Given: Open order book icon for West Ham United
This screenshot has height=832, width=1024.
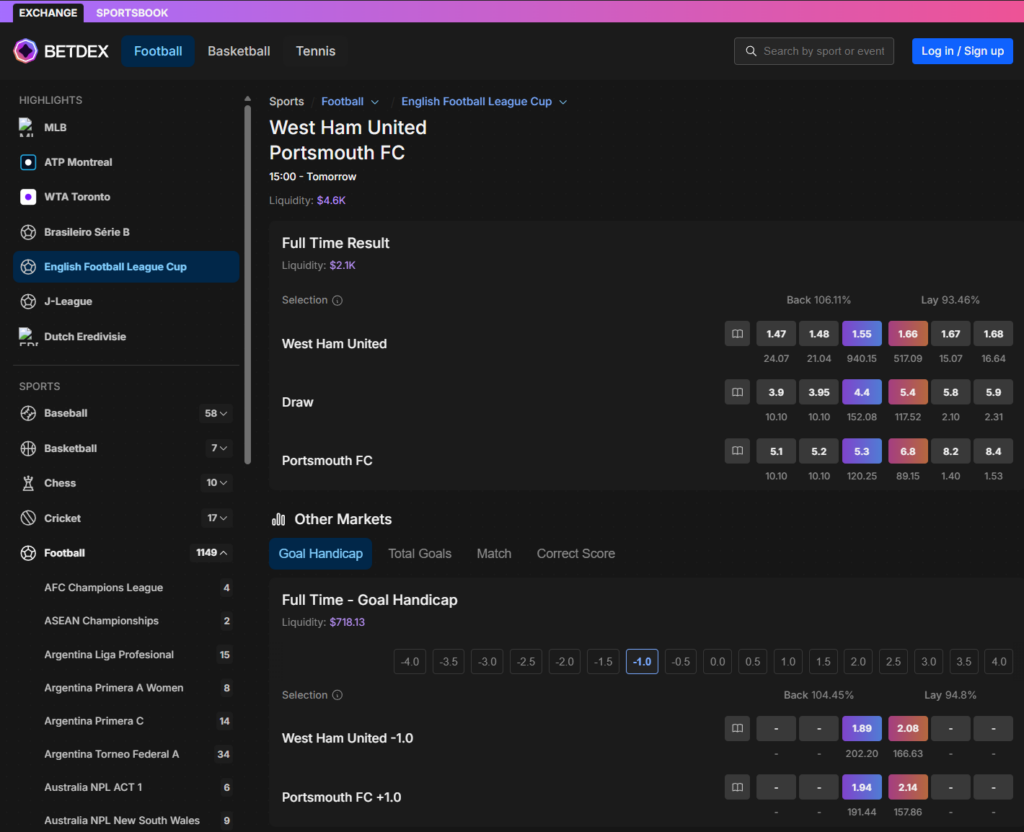Looking at the screenshot, I should click(x=737, y=334).
